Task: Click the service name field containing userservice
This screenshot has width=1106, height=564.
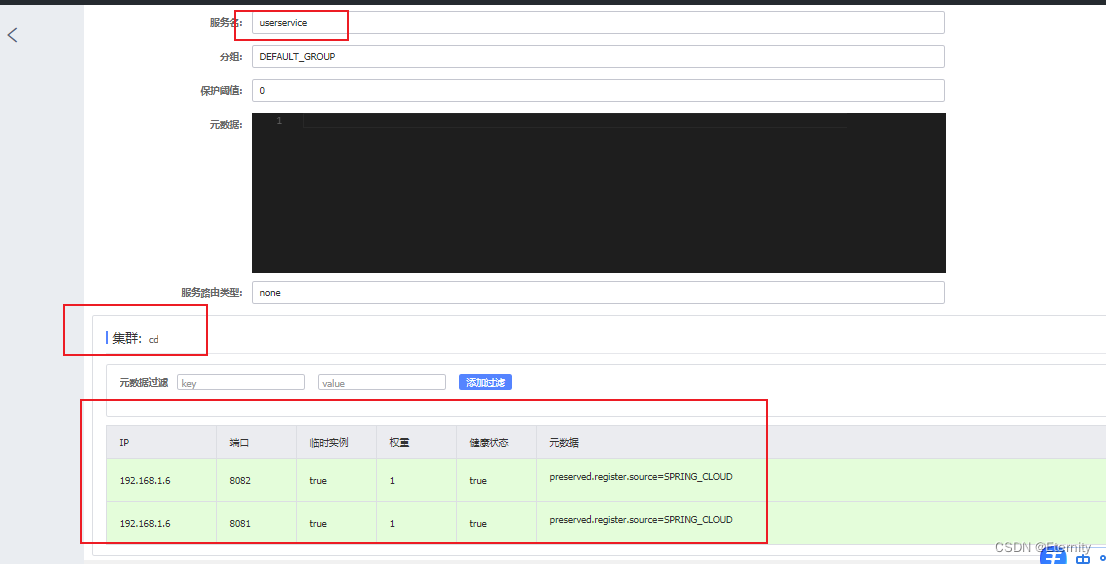Action: click(x=598, y=23)
